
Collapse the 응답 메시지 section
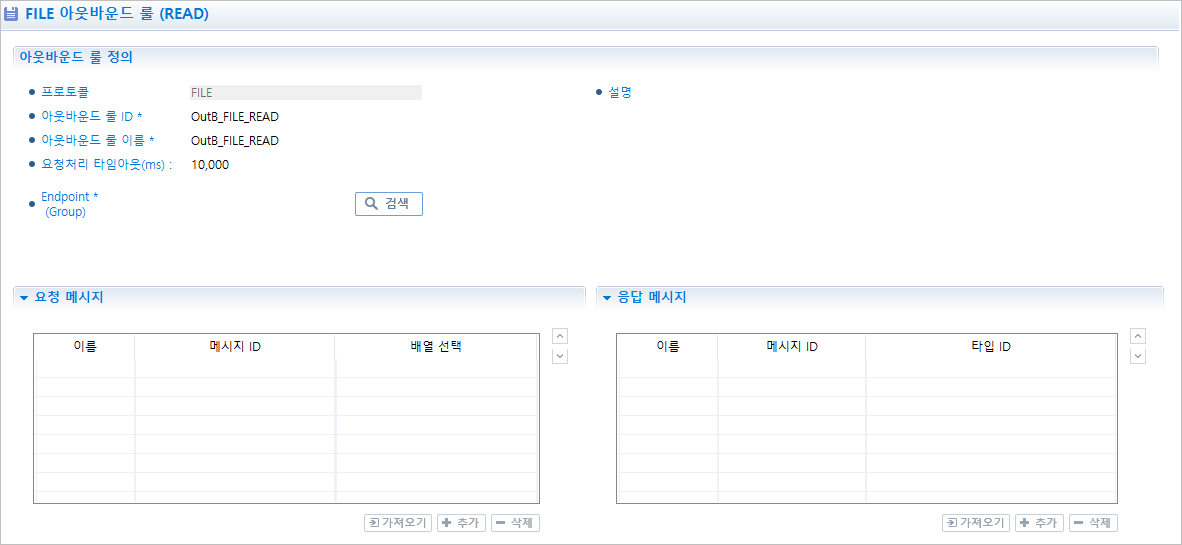tap(607, 297)
